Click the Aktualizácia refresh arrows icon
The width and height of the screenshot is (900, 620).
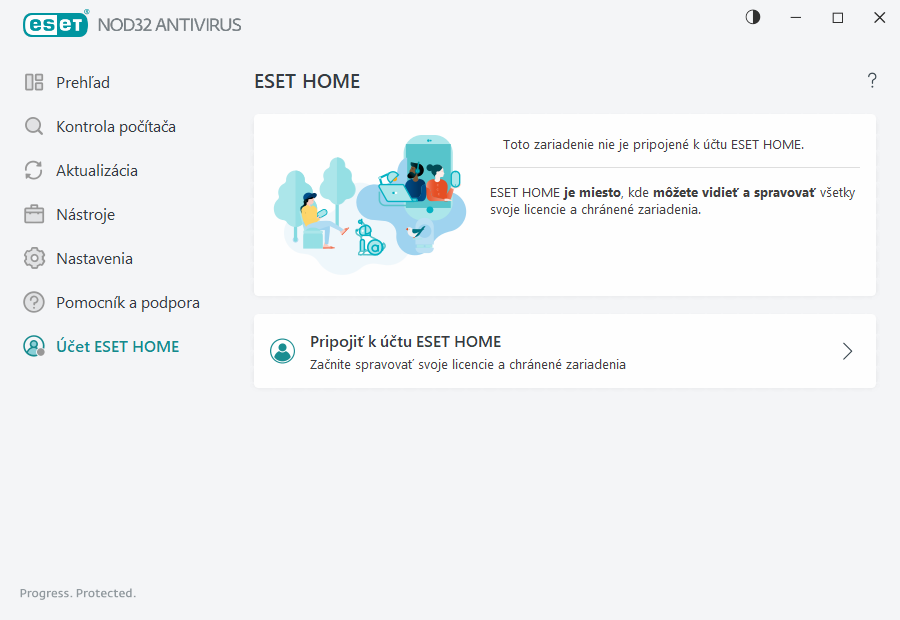(x=34, y=171)
